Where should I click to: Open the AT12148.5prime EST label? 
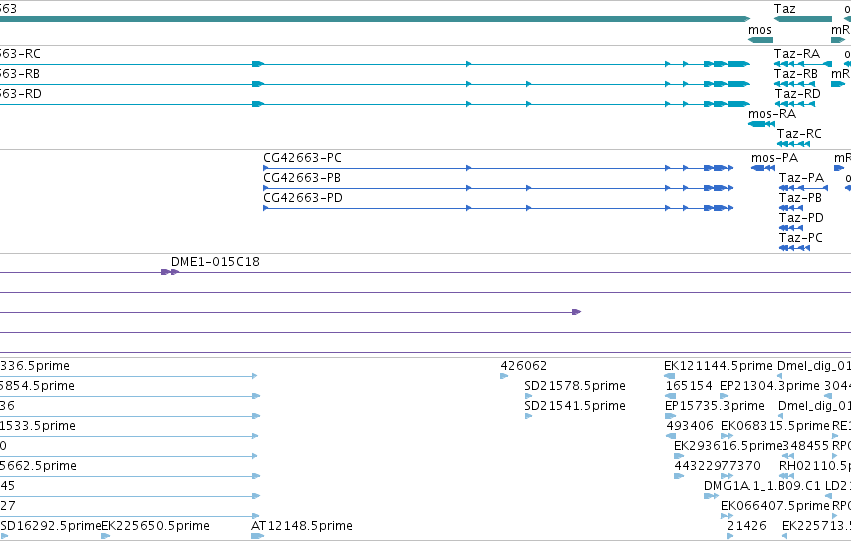[302, 526]
